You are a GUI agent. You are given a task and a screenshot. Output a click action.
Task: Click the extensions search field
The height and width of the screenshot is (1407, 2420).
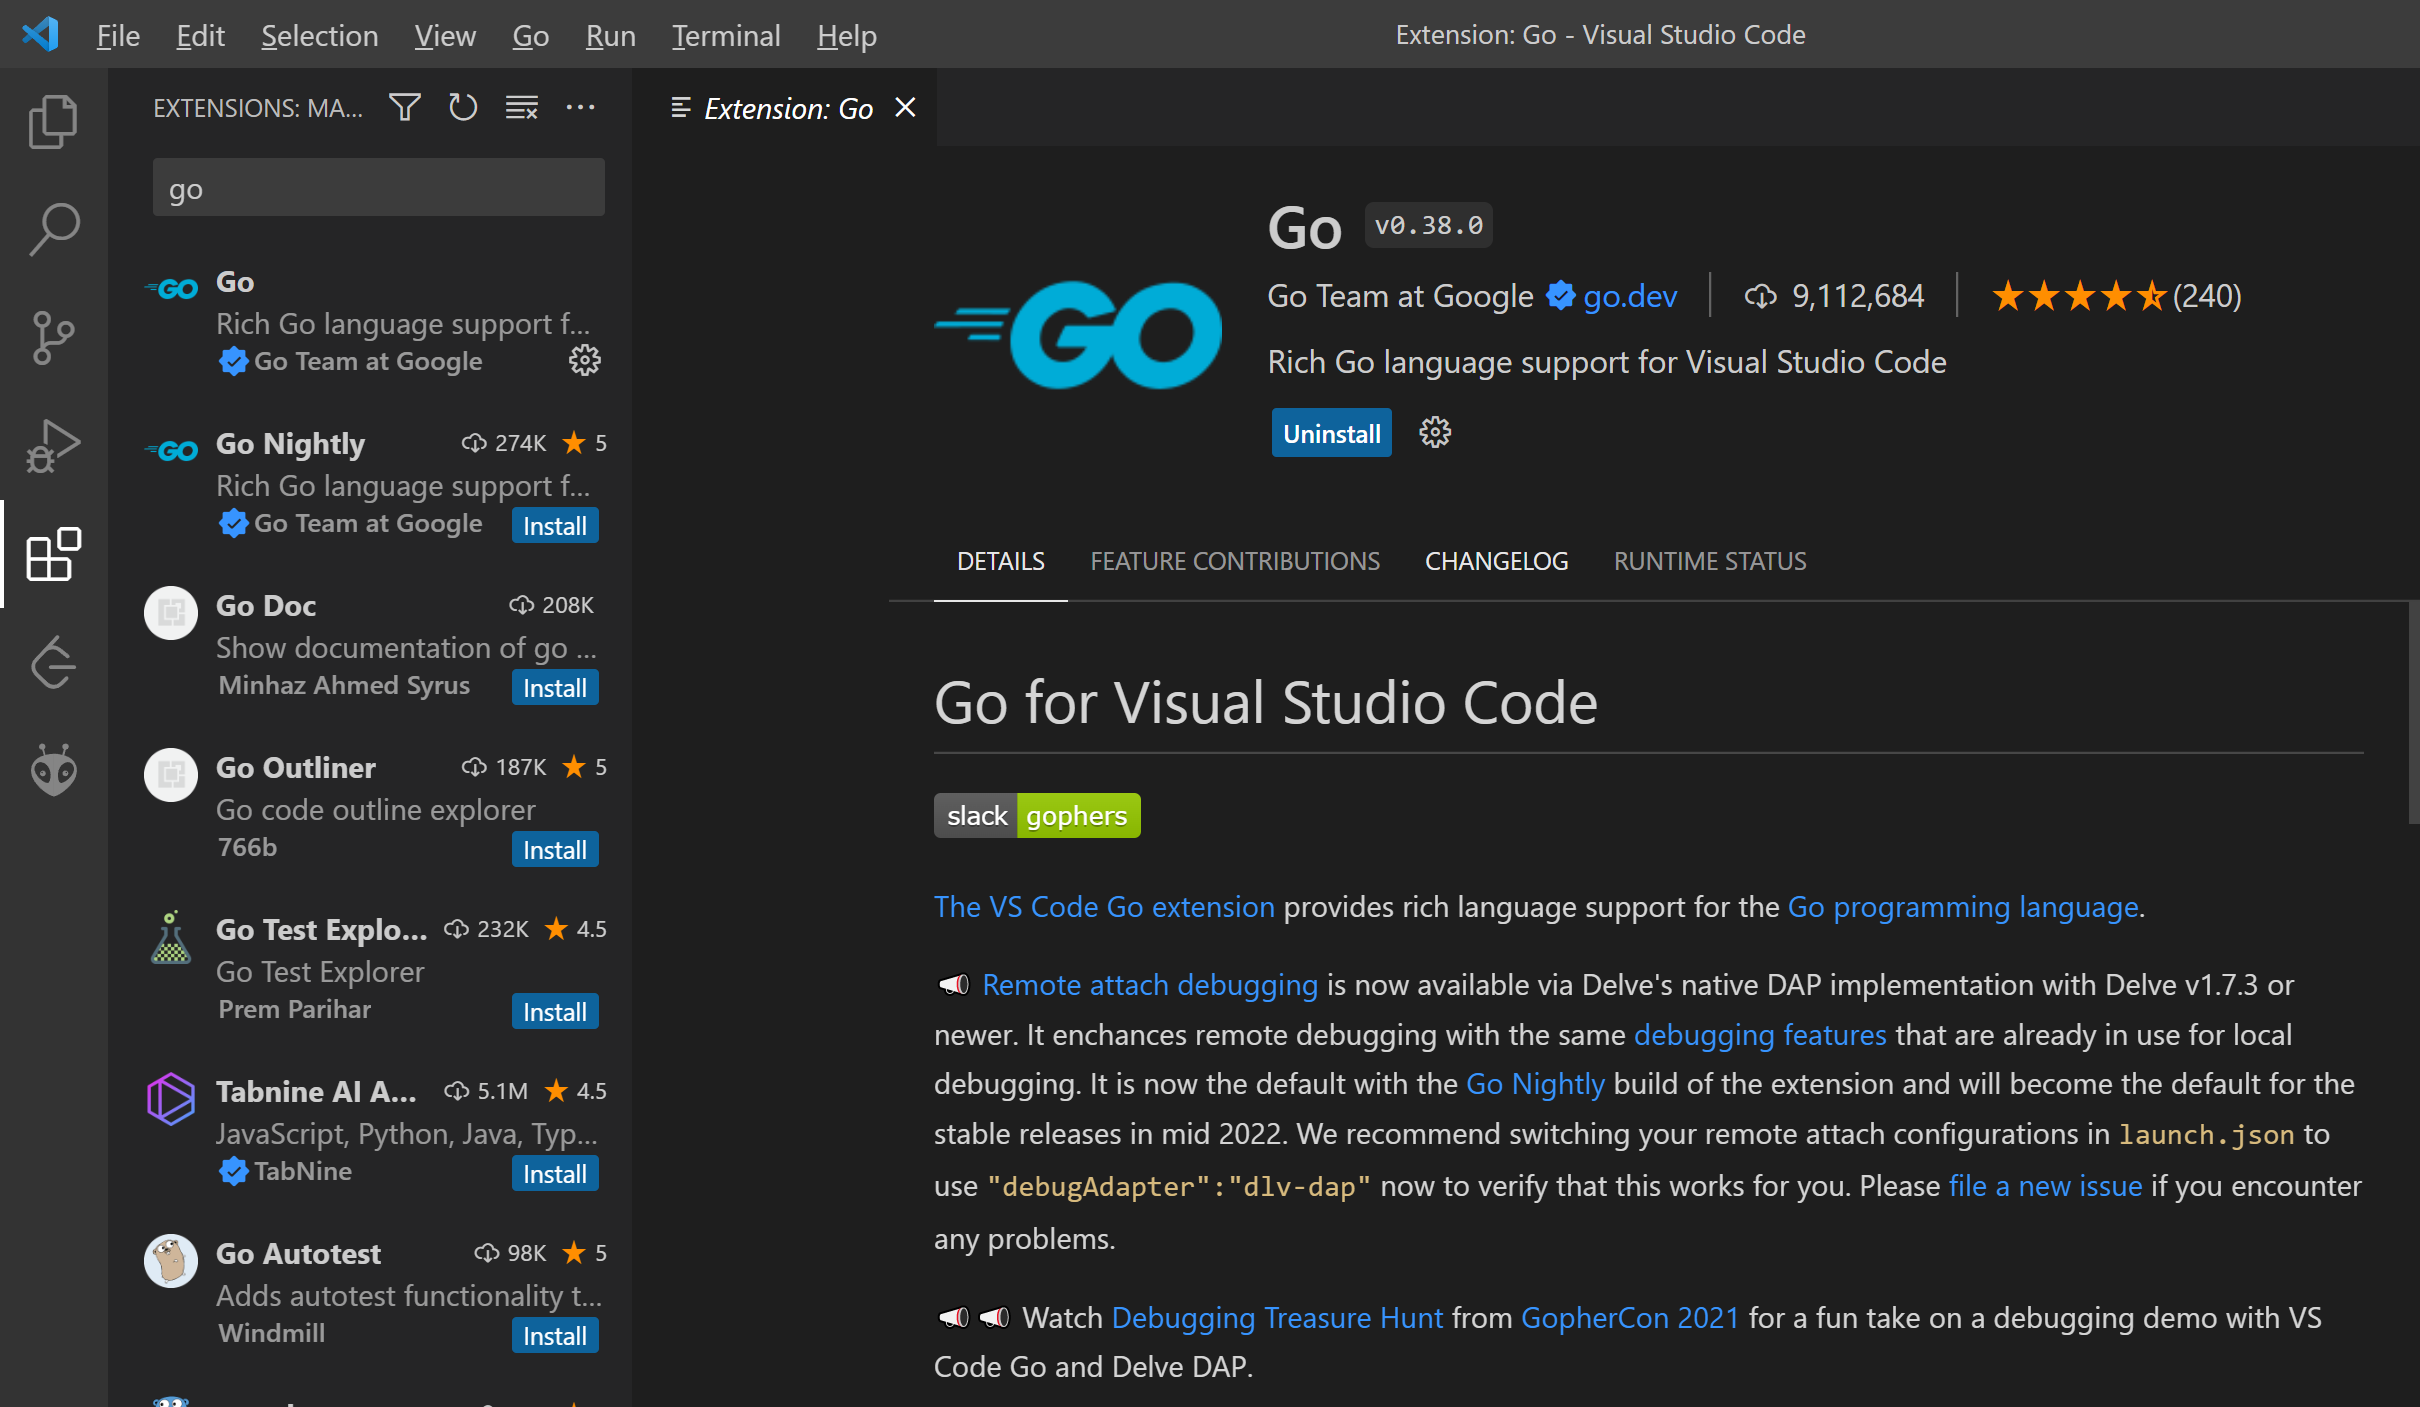(x=378, y=188)
